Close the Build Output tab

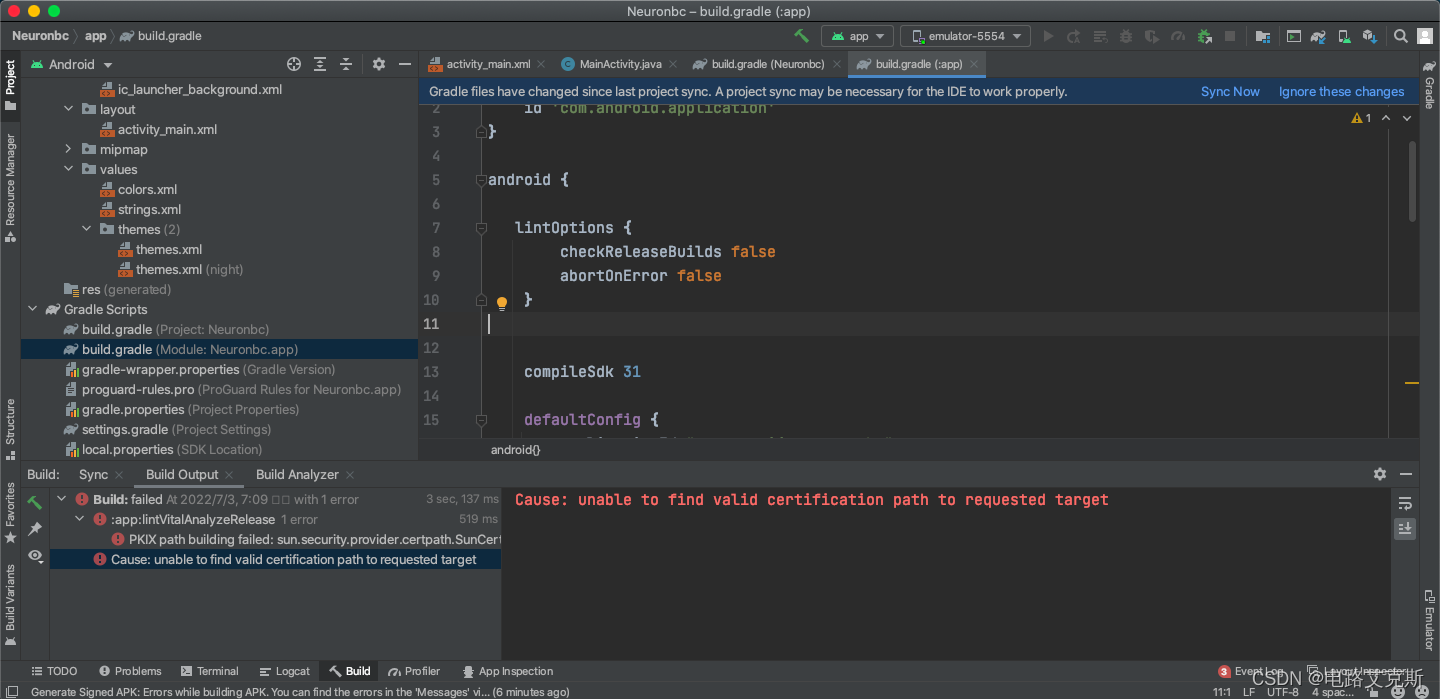point(229,475)
